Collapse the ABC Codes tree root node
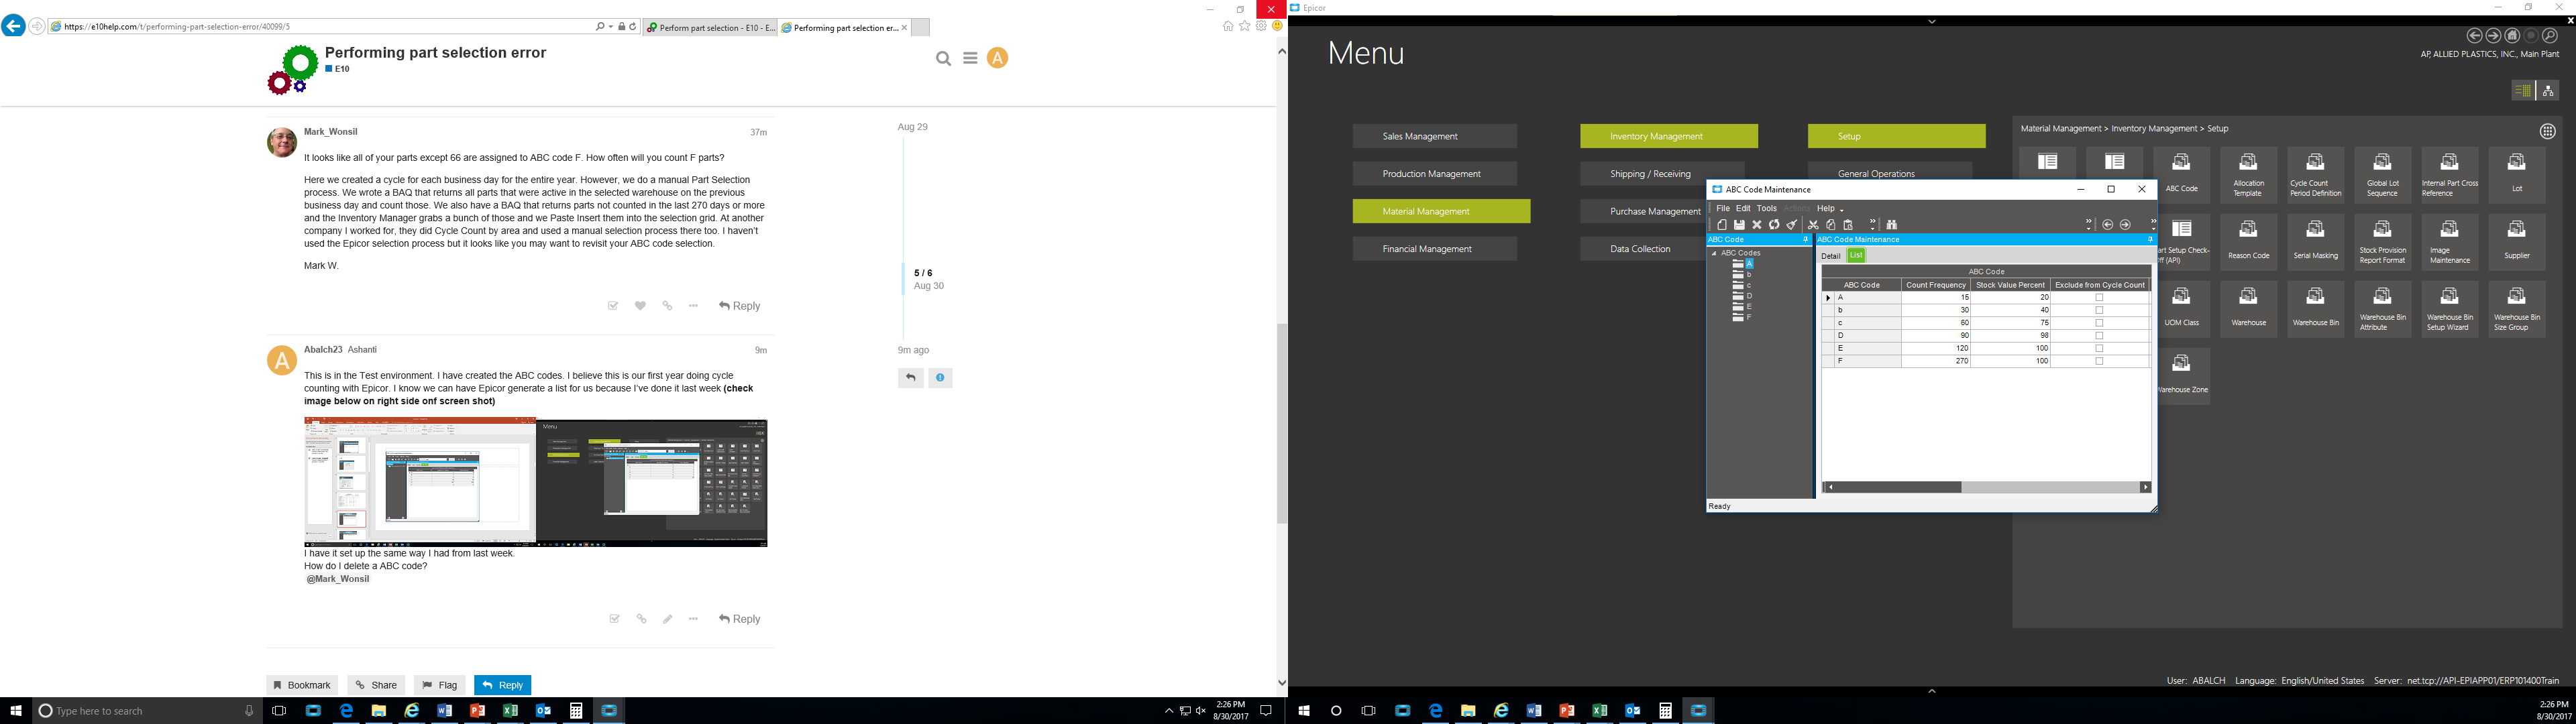 coord(1714,253)
